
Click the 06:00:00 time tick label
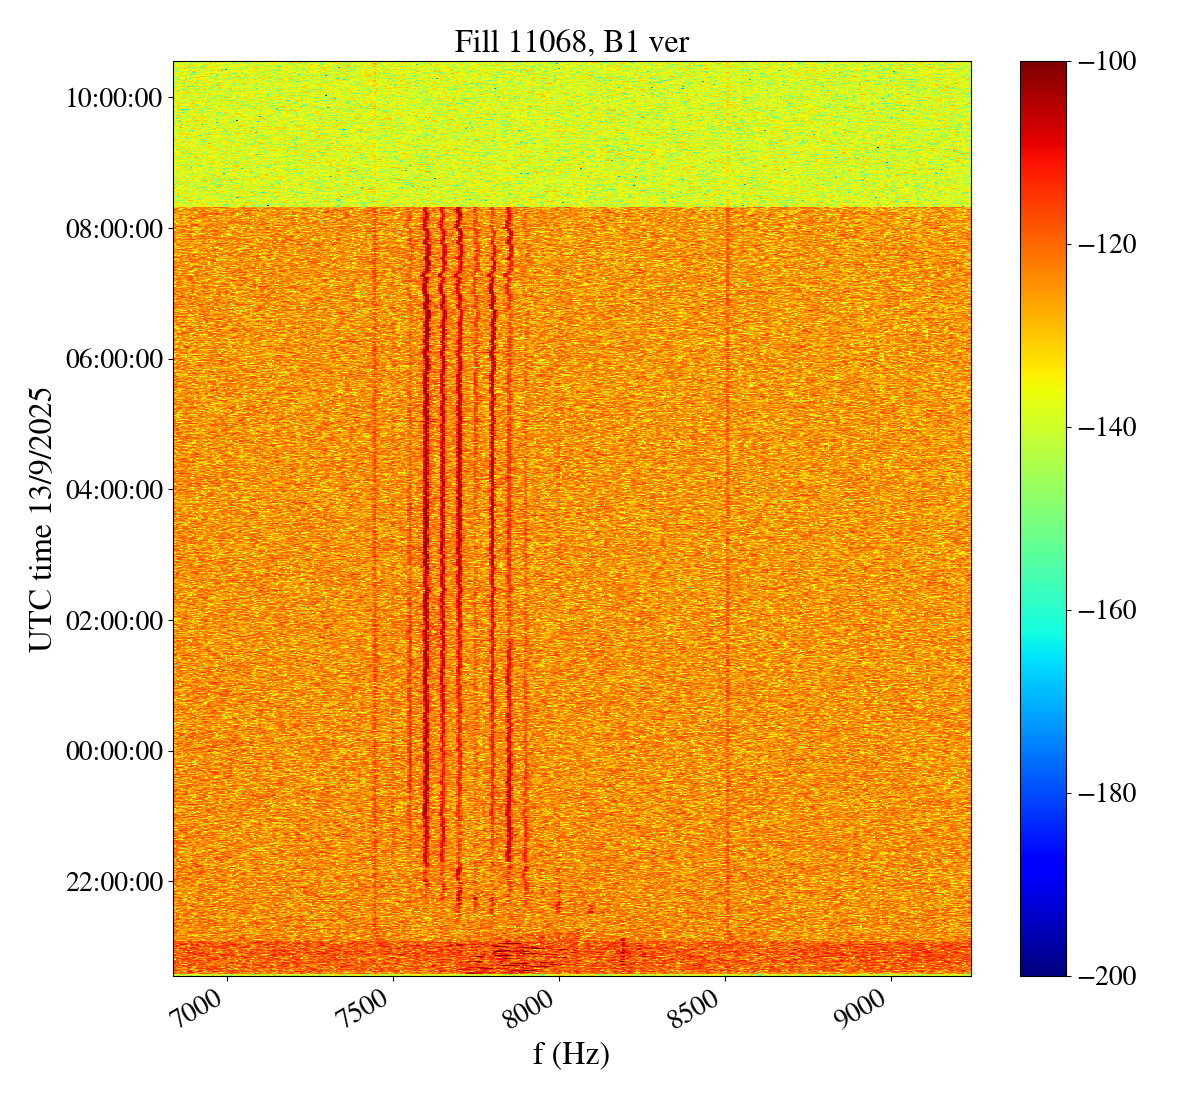114,359
